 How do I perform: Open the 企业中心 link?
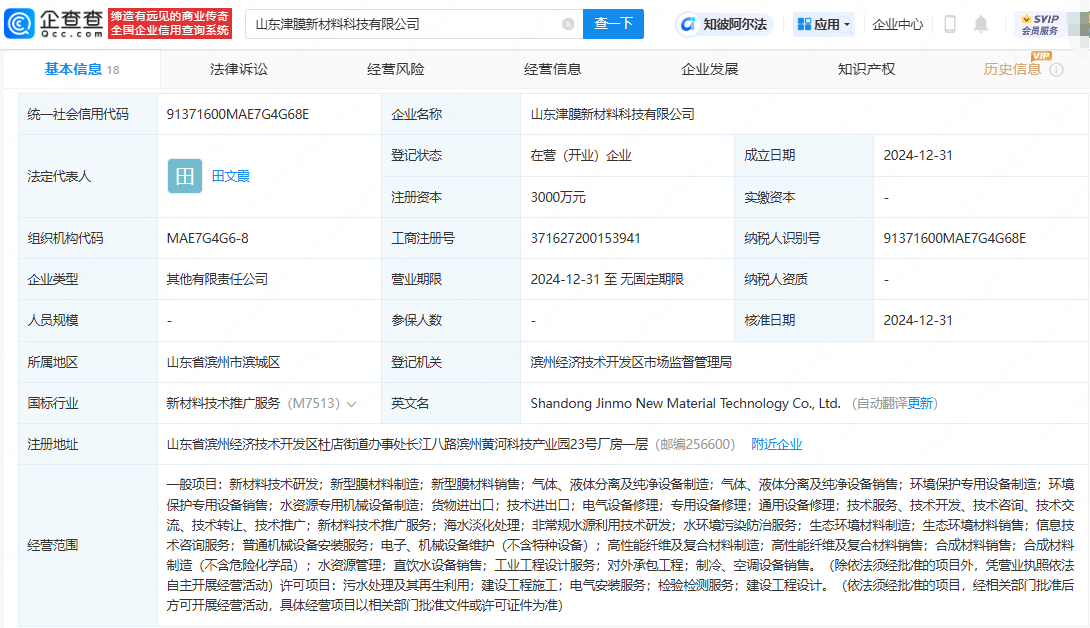click(x=897, y=24)
